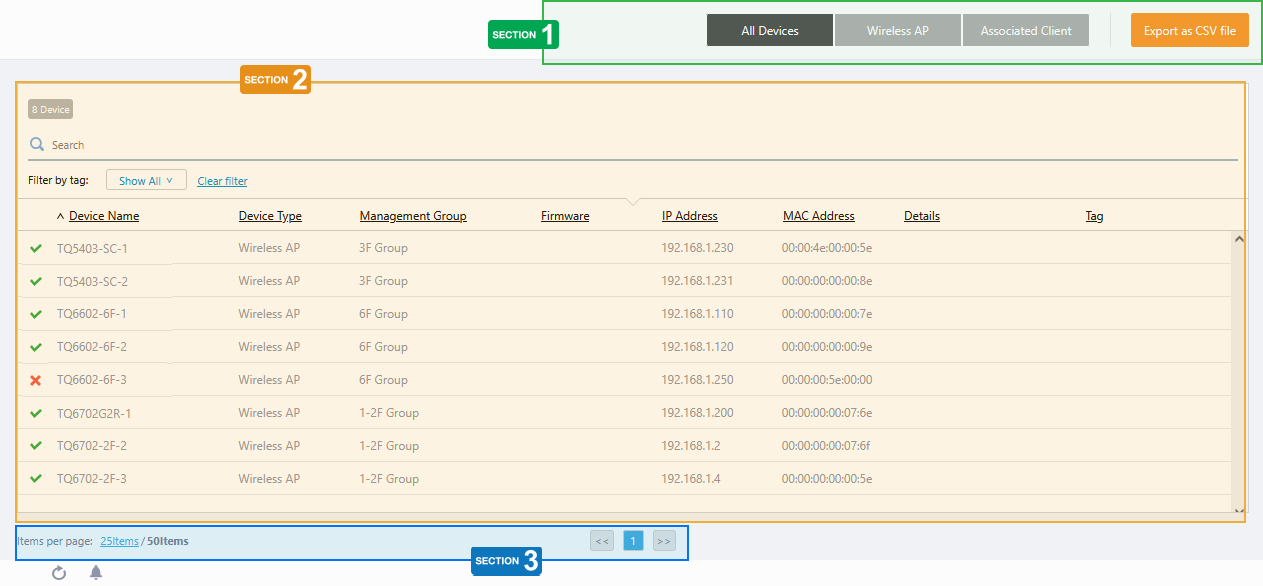
Task: Set items per page to 25Items
Action: [x=119, y=541]
